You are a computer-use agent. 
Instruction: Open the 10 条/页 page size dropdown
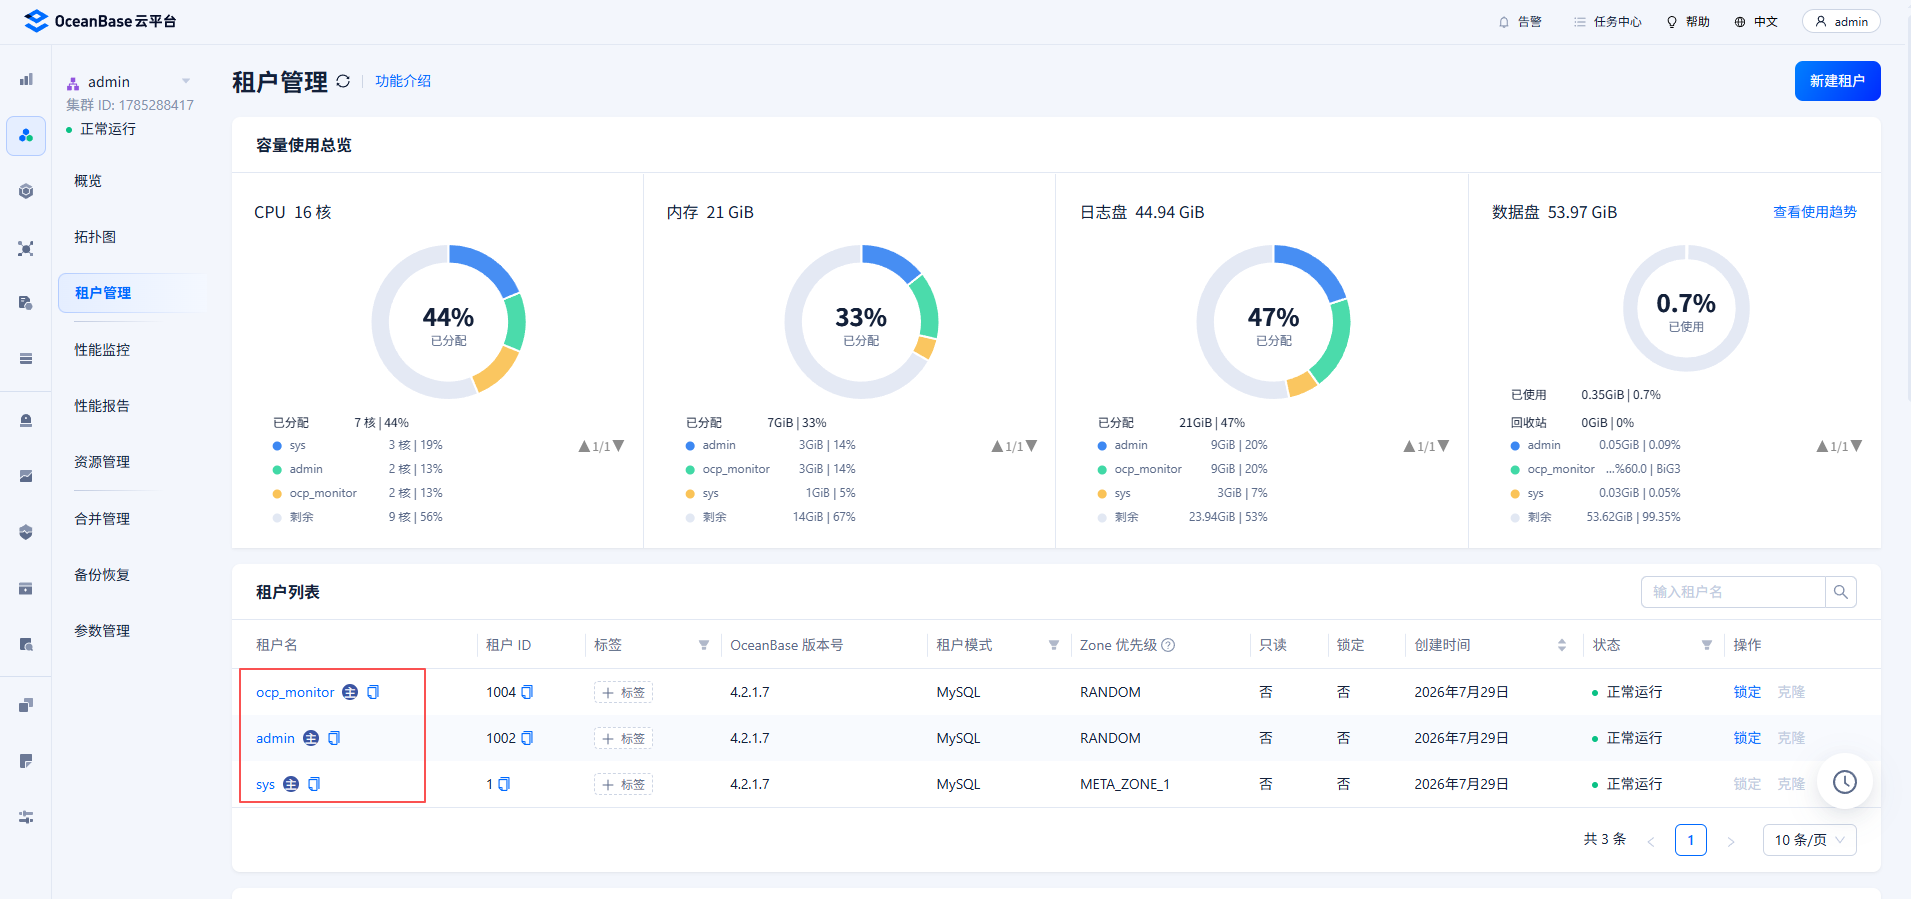pyautogui.click(x=1810, y=840)
